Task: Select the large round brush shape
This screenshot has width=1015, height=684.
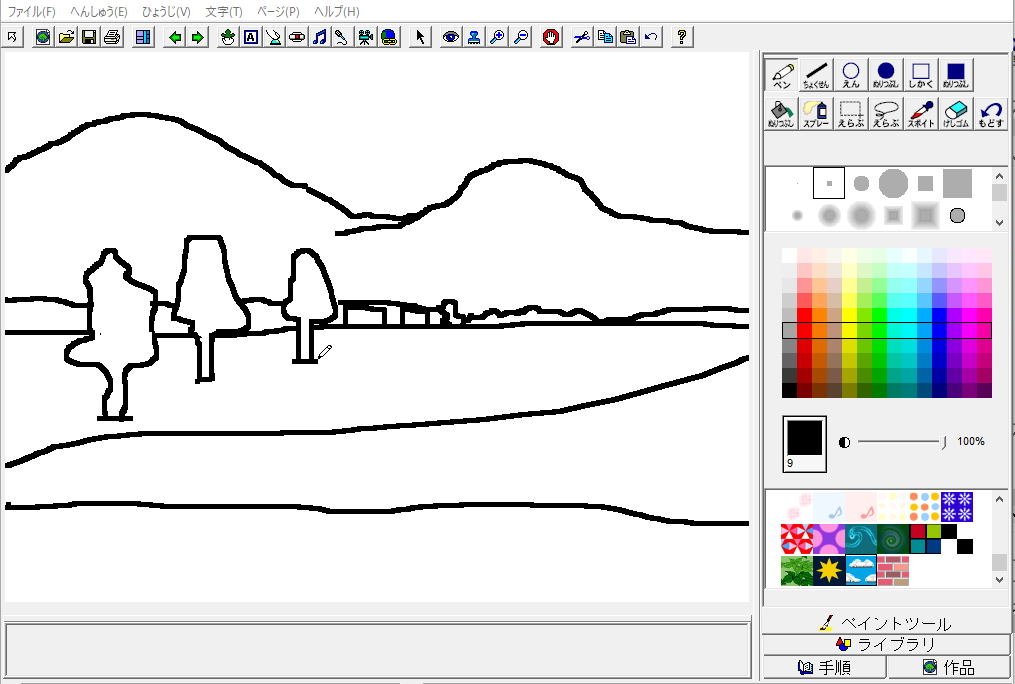Action: tap(893, 183)
